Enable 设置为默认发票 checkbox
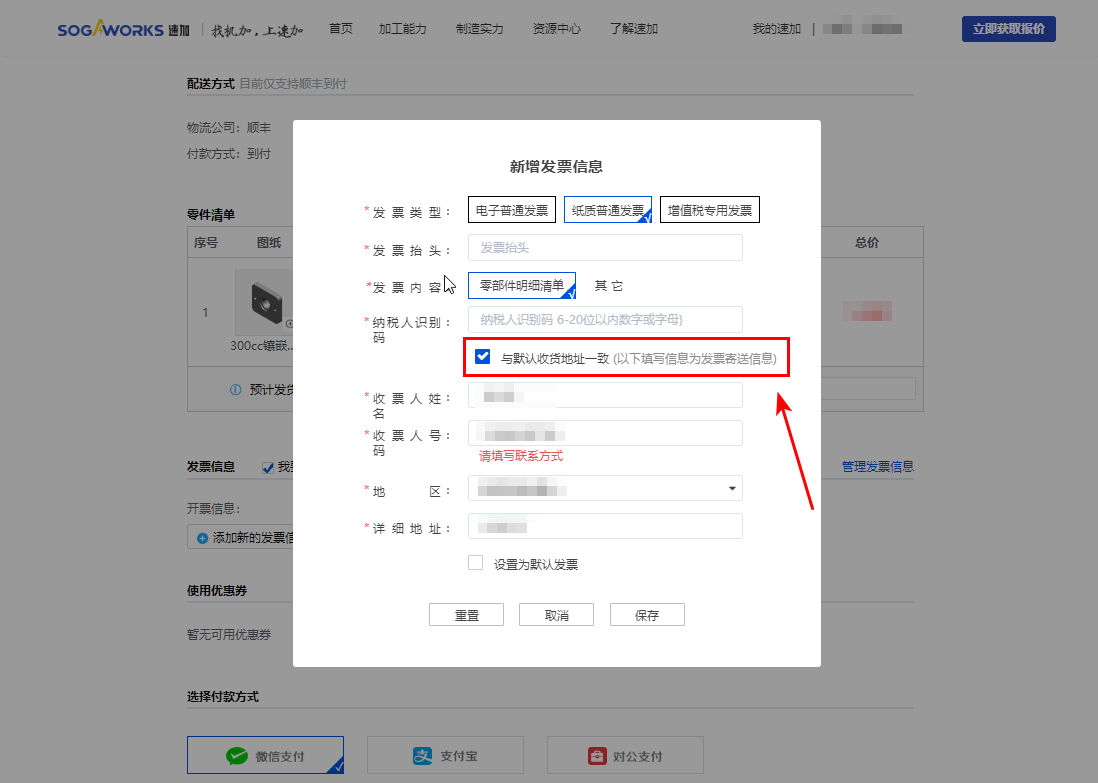 (x=476, y=563)
